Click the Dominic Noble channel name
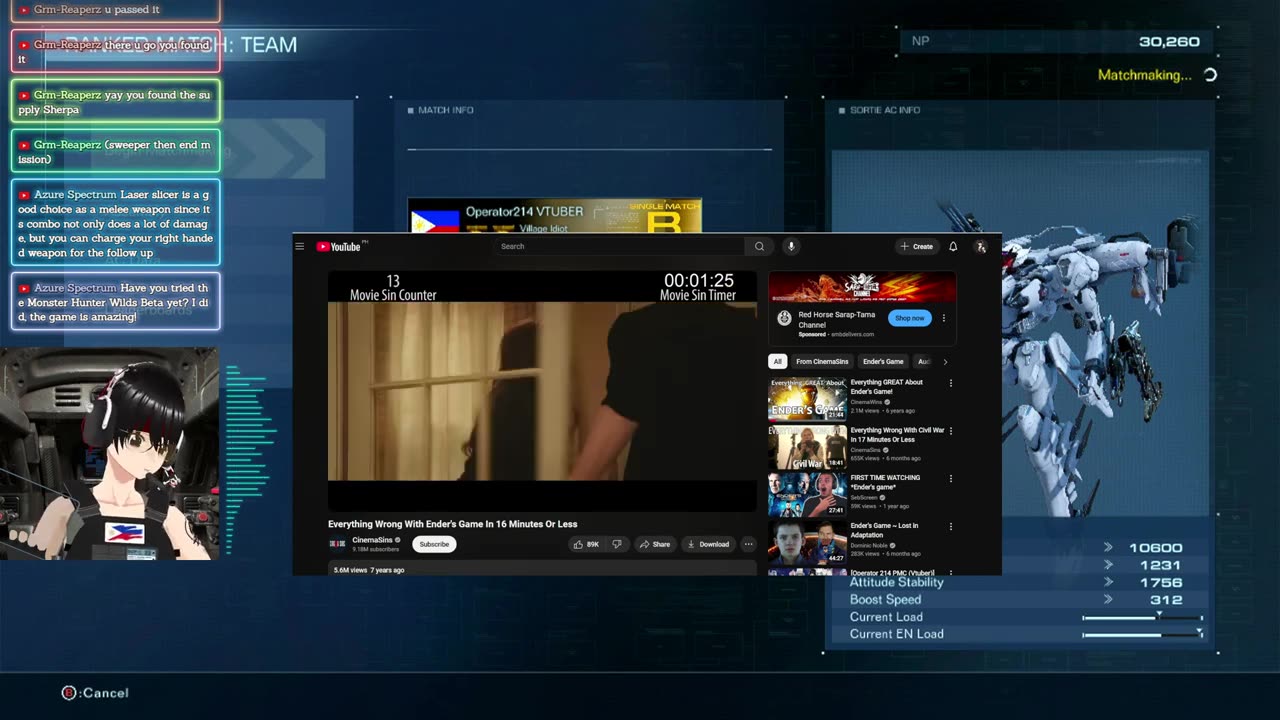1280x720 pixels. pyautogui.click(x=871, y=545)
